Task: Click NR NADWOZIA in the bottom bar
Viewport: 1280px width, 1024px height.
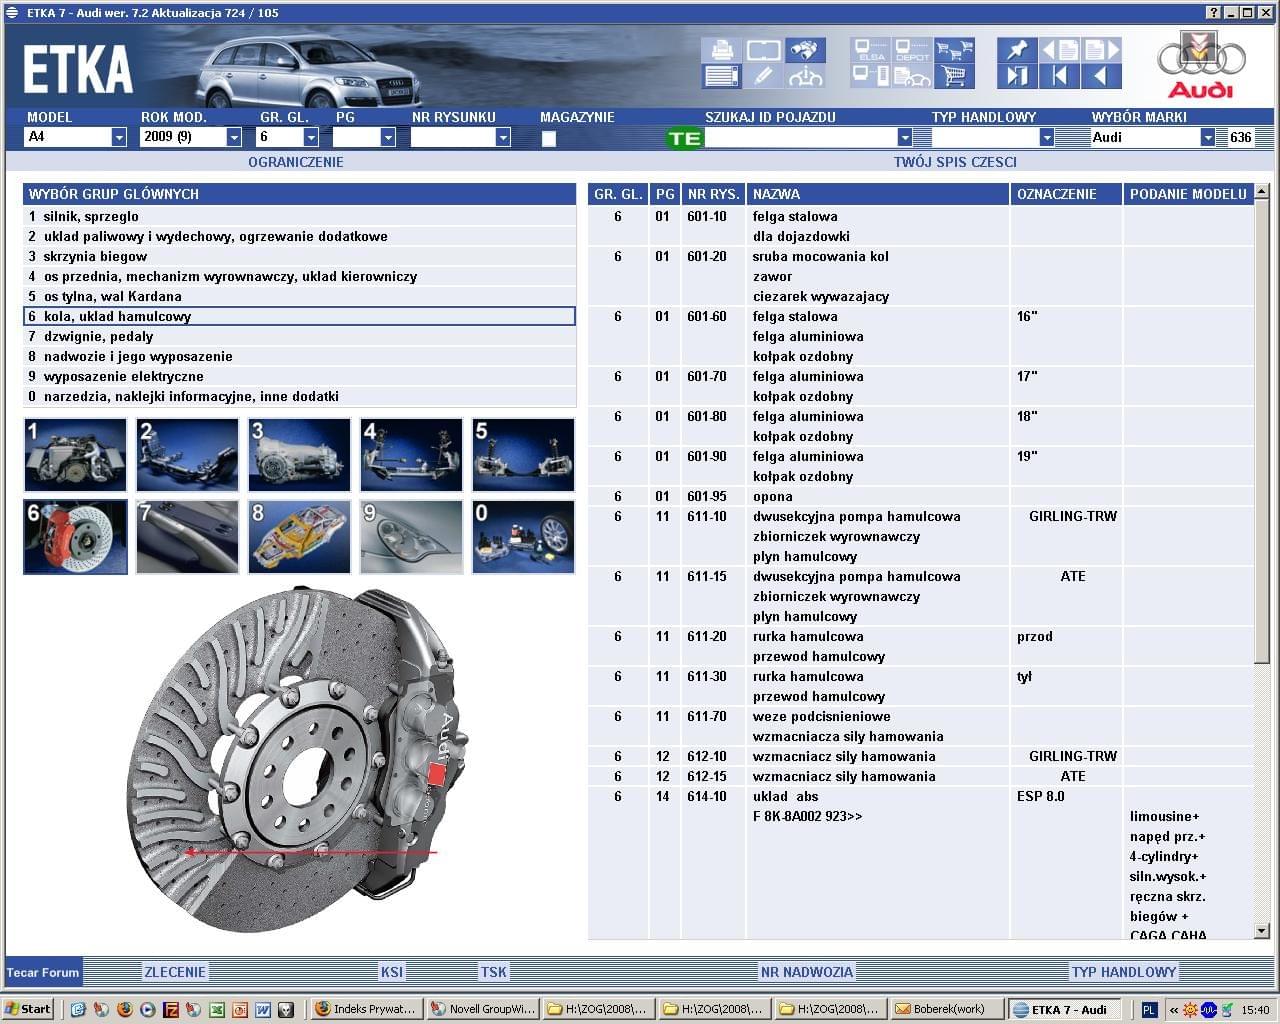Action: click(x=806, y=972)
